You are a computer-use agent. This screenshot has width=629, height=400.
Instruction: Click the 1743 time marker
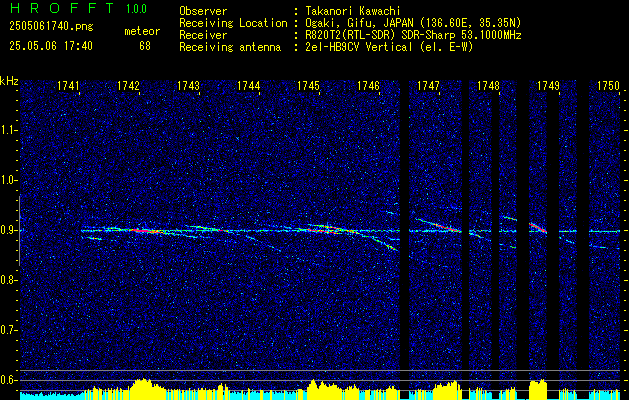(189, 86)
